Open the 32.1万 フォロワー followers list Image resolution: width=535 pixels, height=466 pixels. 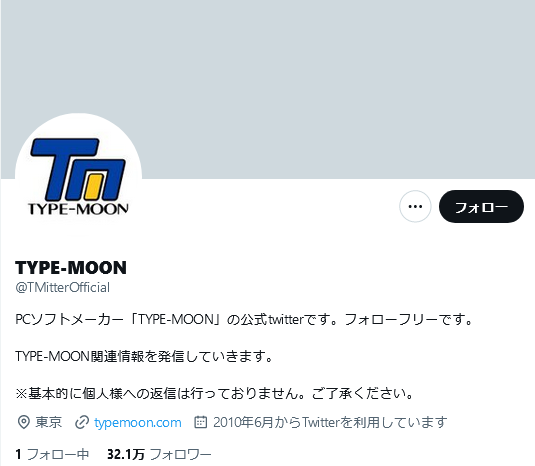(x=159, y=454)
